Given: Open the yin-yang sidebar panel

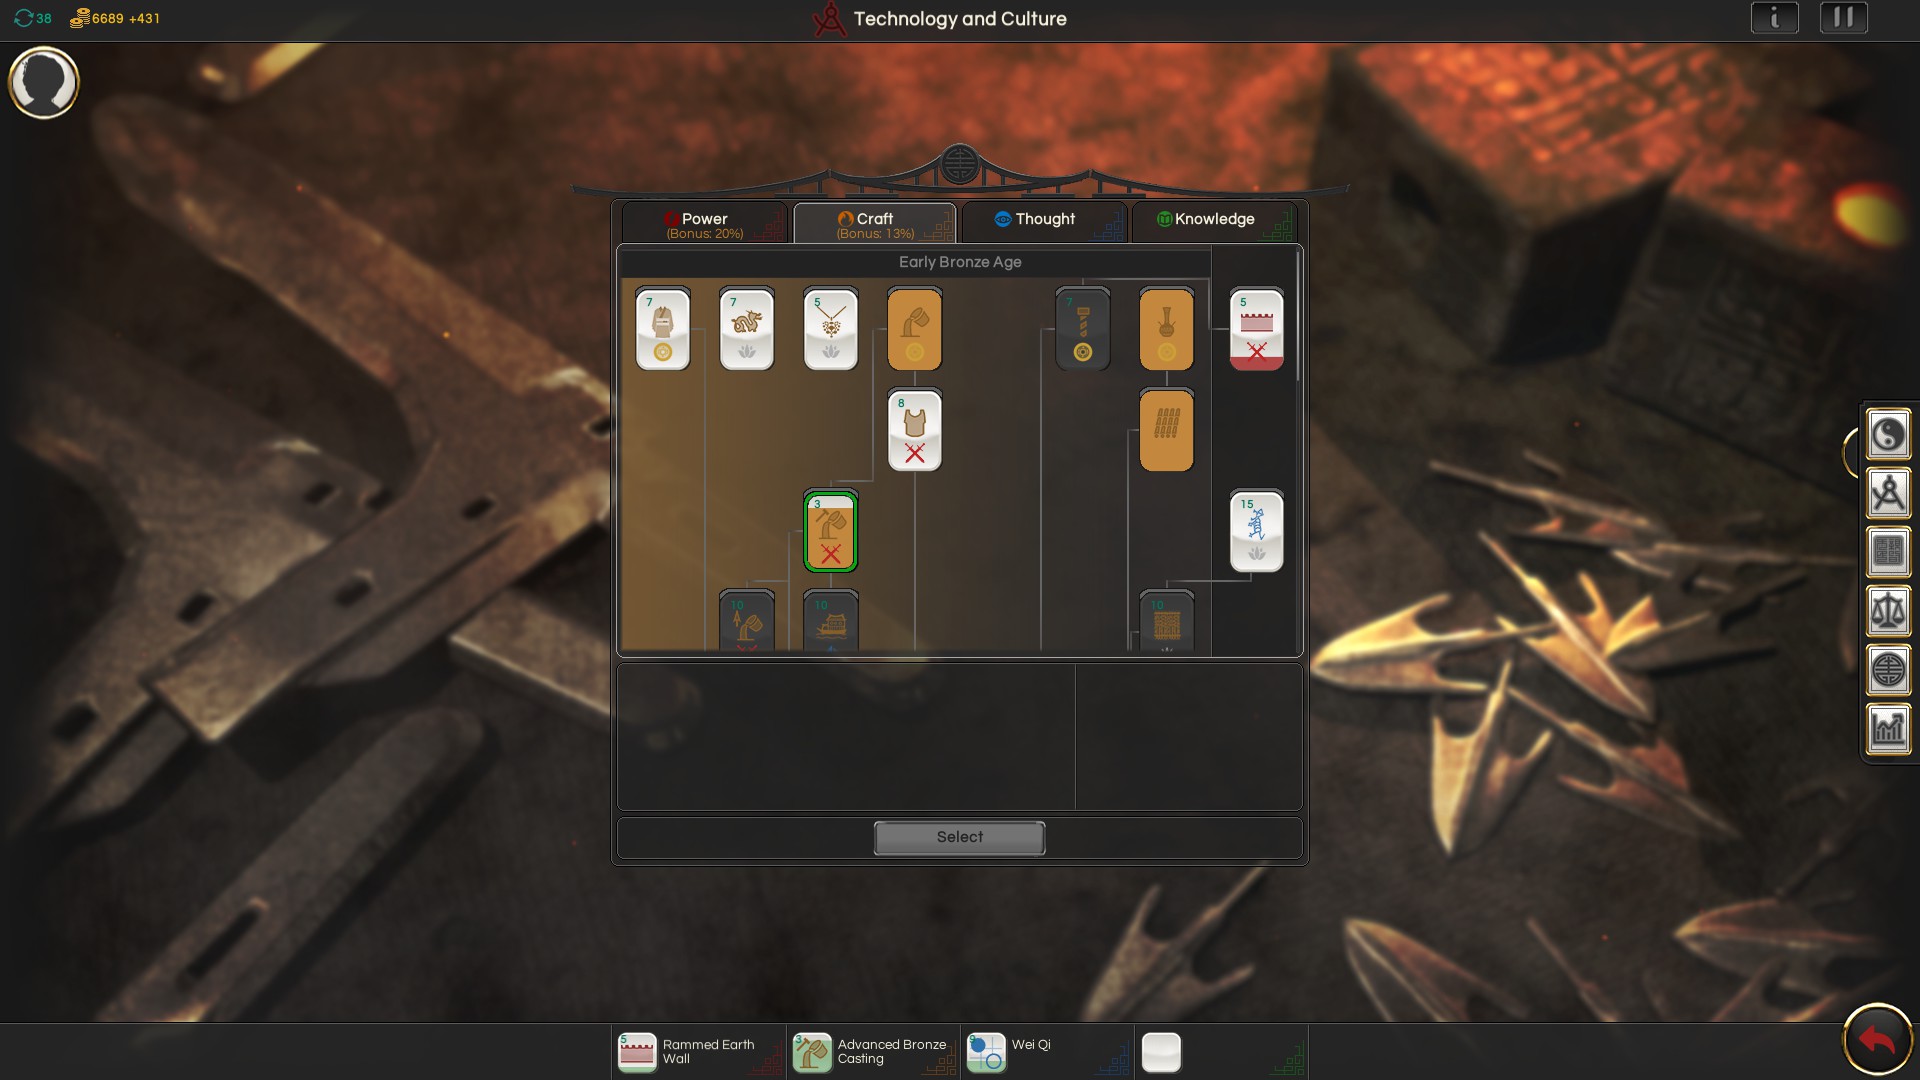Looking at the screenshot, I should click(x=1887, y=435).
